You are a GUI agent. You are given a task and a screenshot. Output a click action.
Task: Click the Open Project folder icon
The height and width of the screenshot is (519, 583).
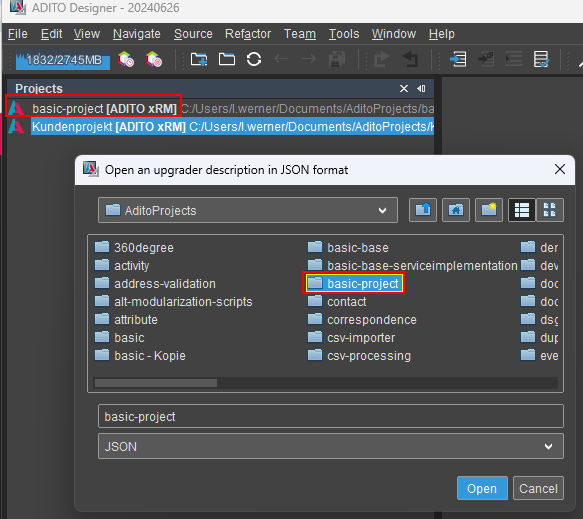pyautogui.click(x=226, y=59)
